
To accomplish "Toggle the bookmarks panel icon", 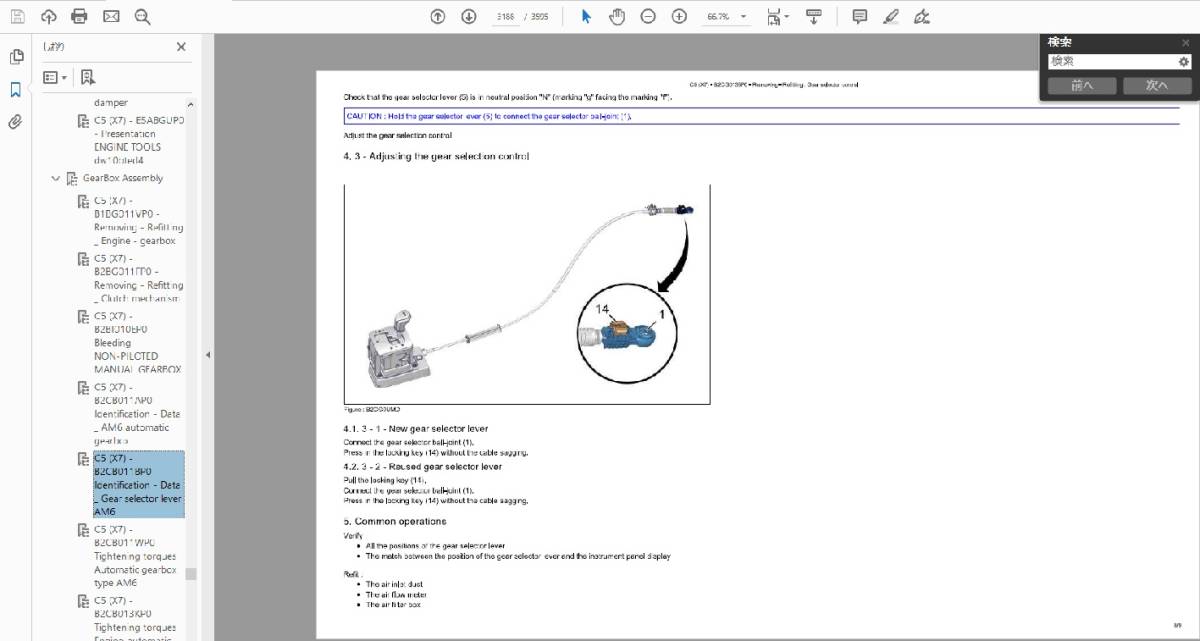I will [16, 90].
